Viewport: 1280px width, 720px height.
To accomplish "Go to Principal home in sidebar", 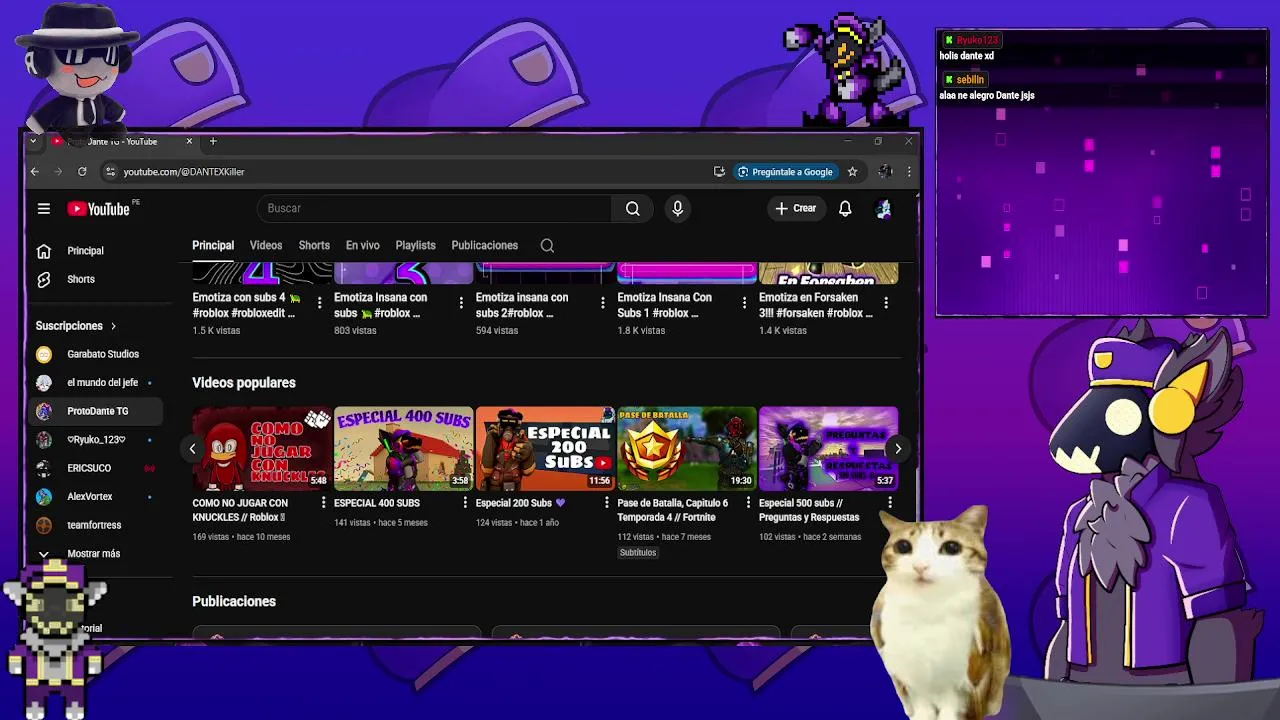I will 96,251.
